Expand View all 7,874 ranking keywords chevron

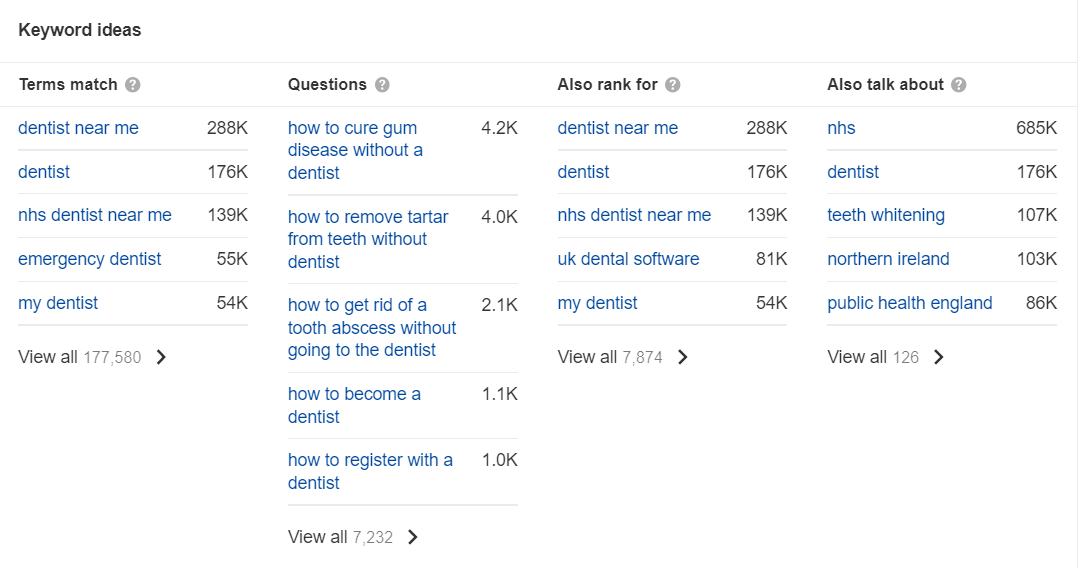pyautogui.click(x=683, y=357)
